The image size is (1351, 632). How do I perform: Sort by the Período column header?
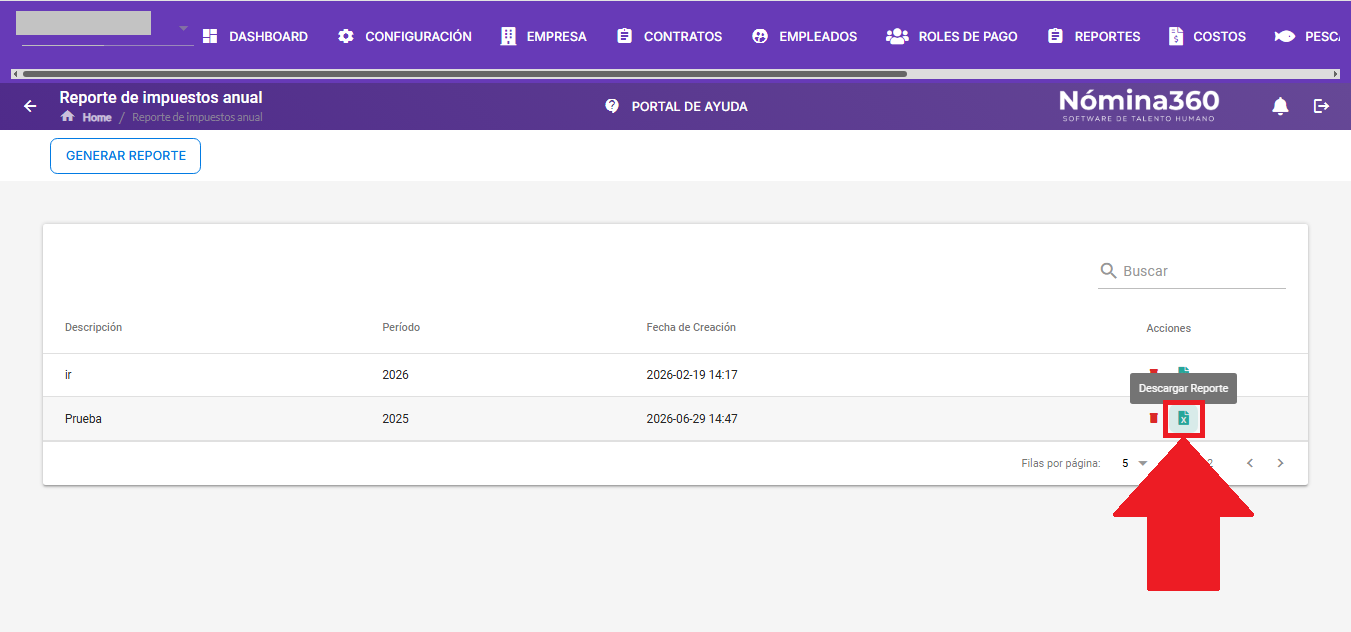point(401,328)
